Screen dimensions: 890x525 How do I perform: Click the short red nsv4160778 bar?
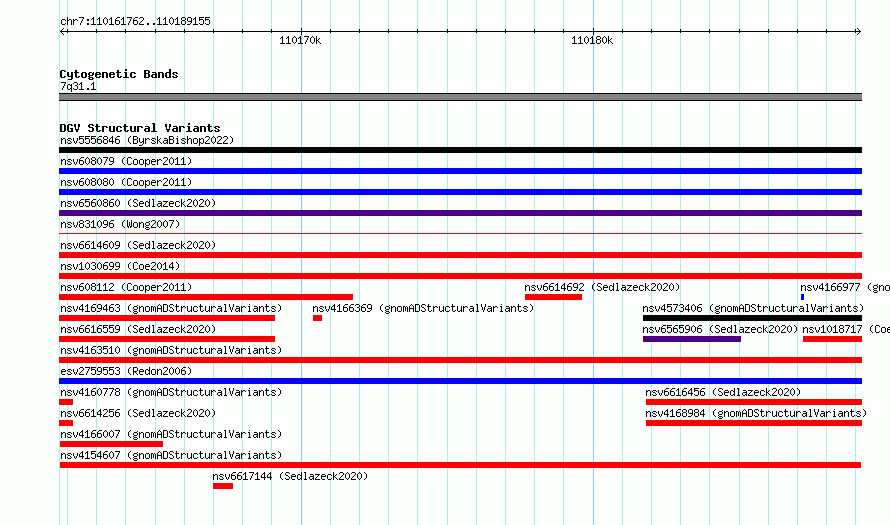tap(66, 402)
